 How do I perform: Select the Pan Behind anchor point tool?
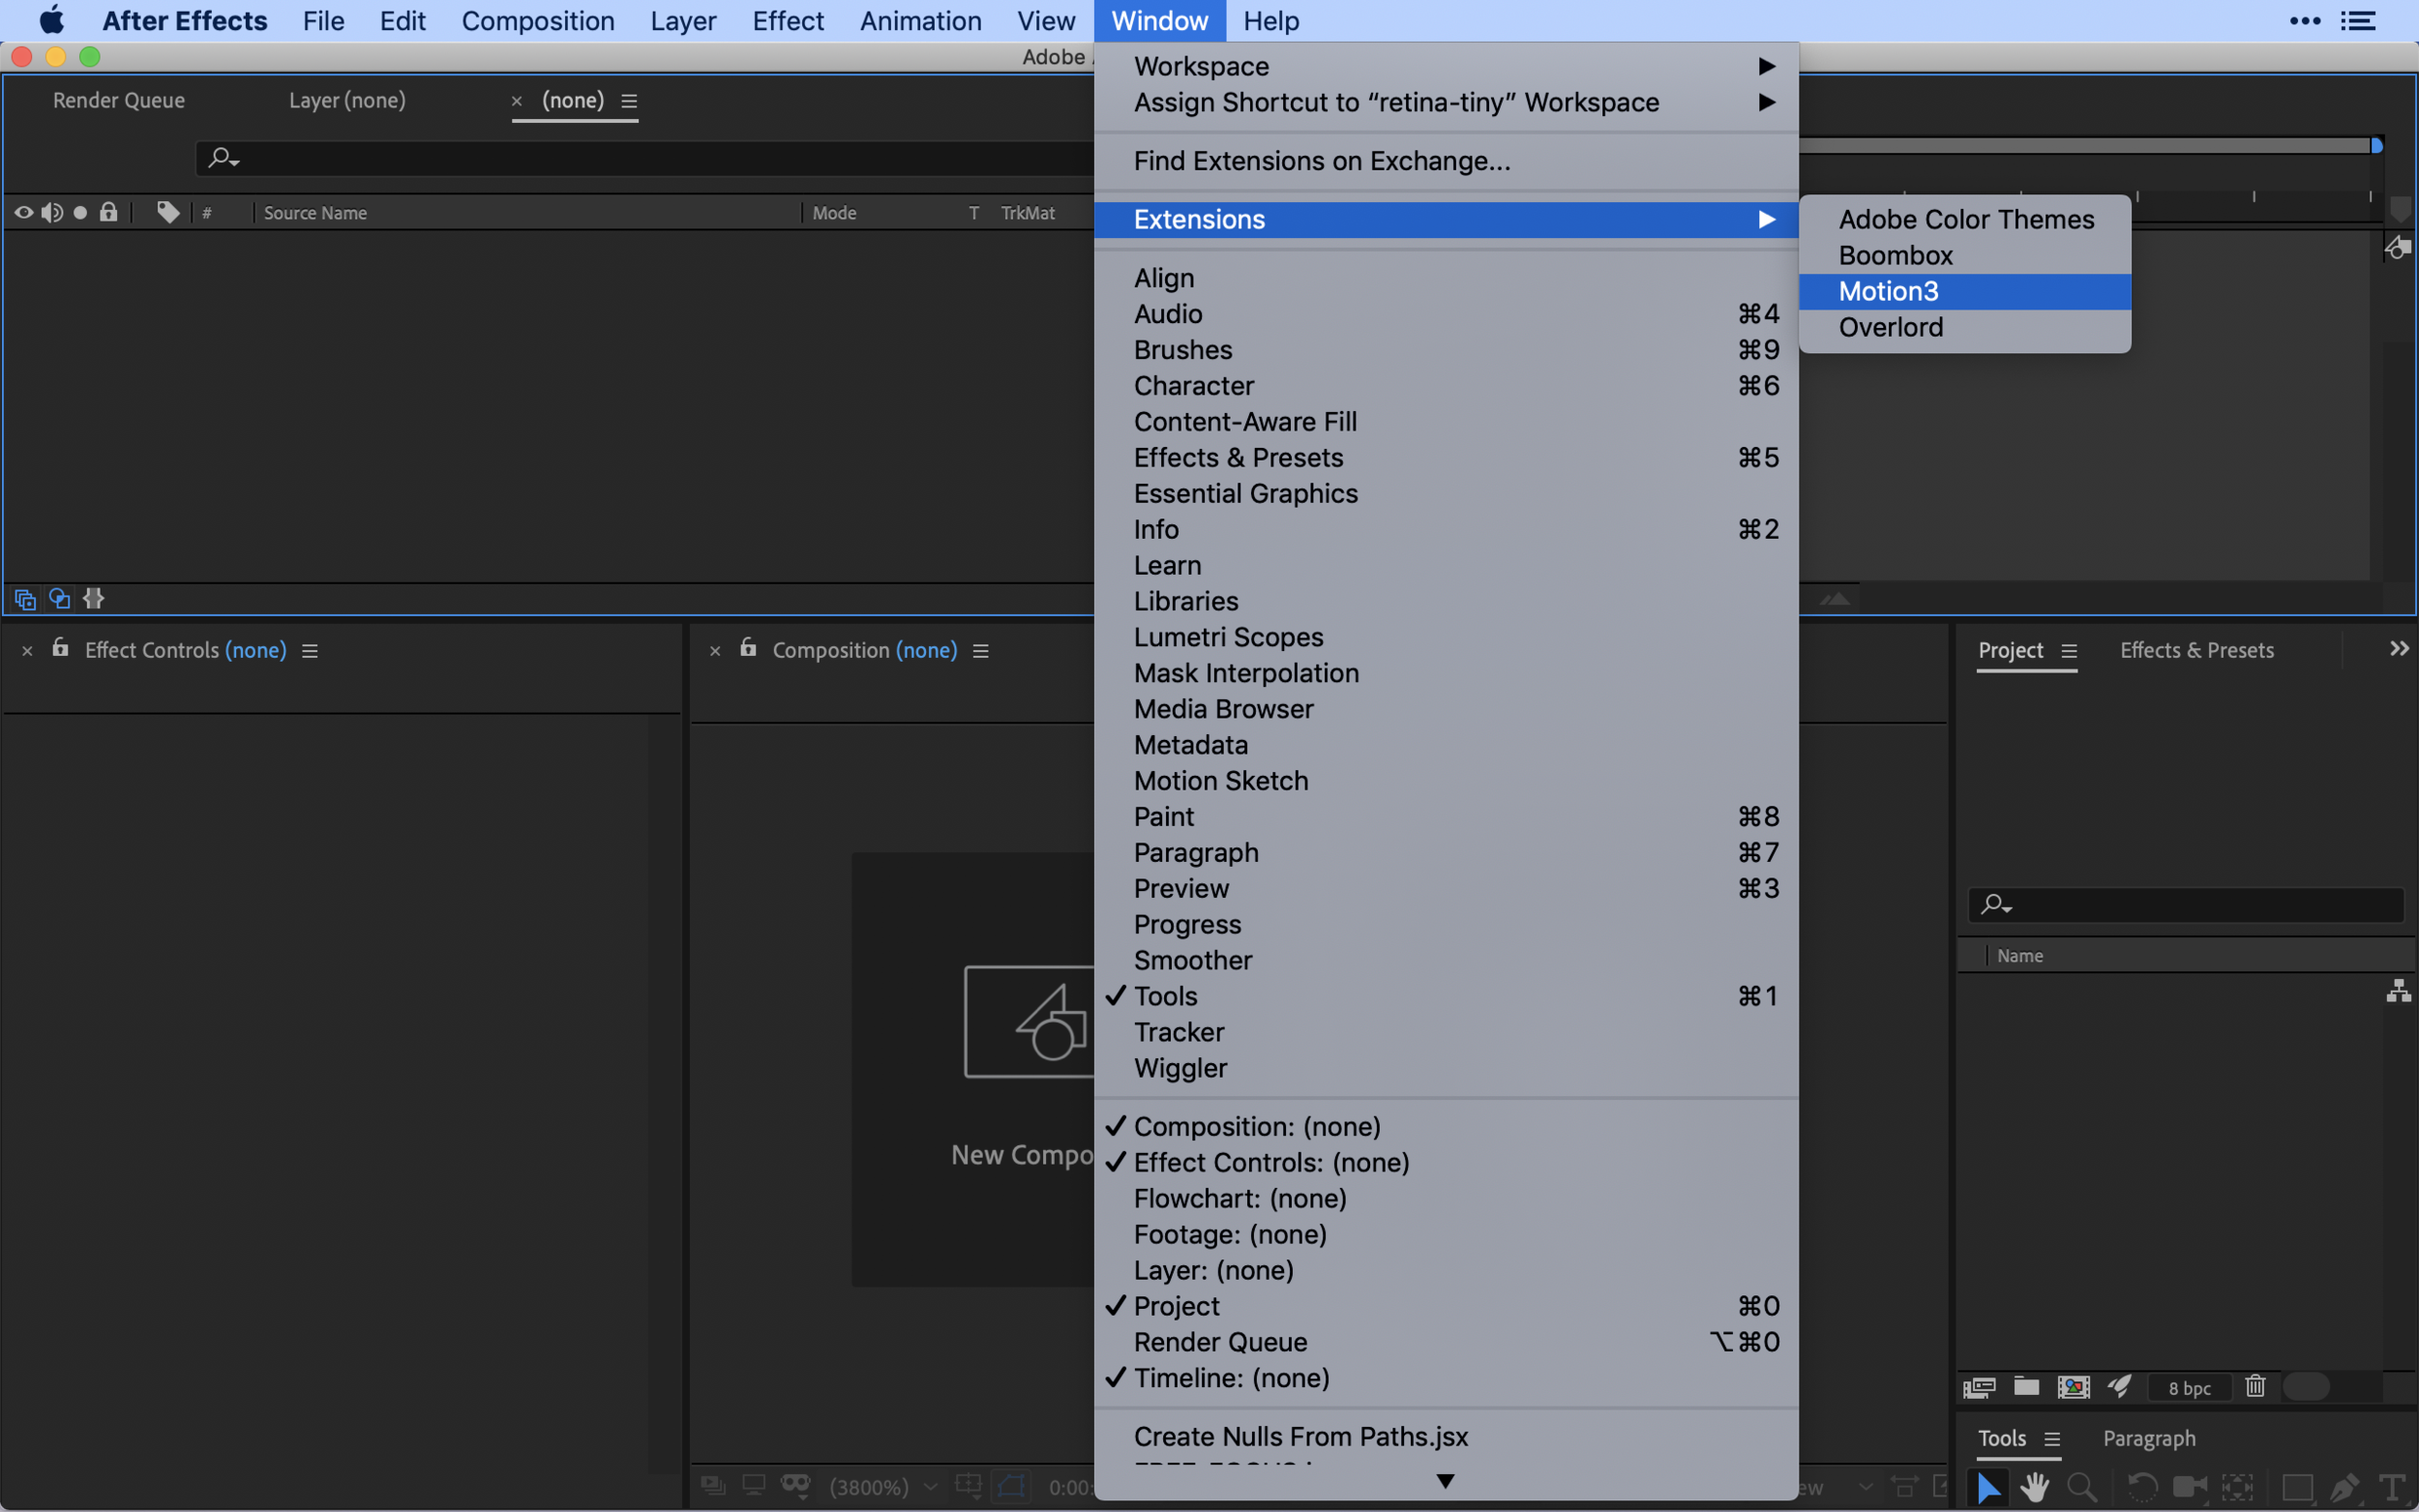[2238, 1487]
